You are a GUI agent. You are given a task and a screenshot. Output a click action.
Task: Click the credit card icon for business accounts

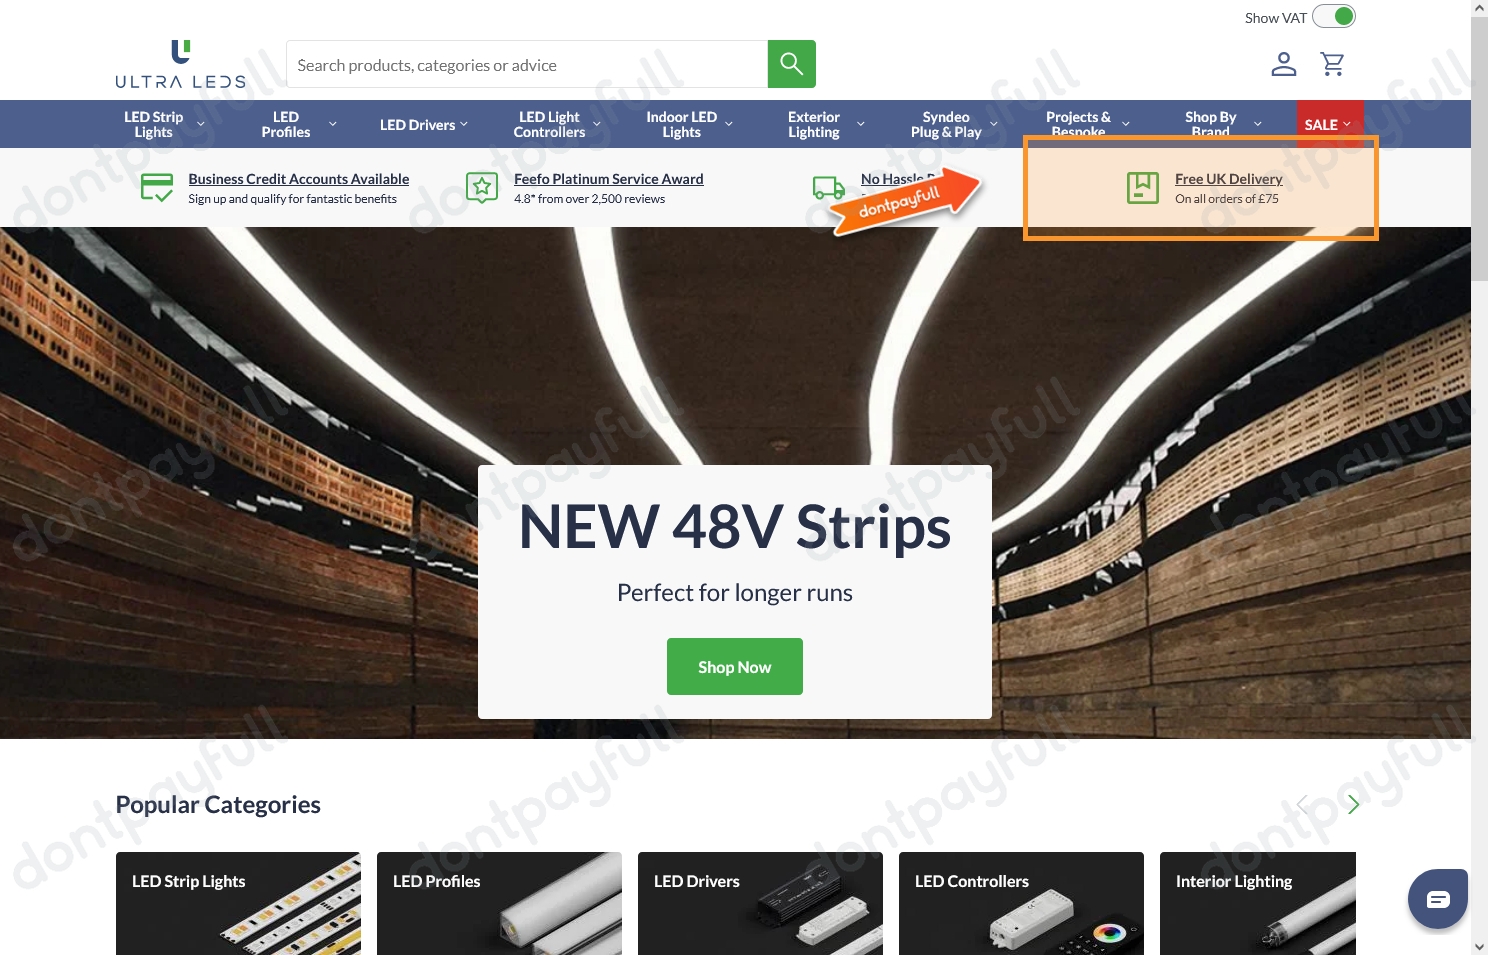157,187
